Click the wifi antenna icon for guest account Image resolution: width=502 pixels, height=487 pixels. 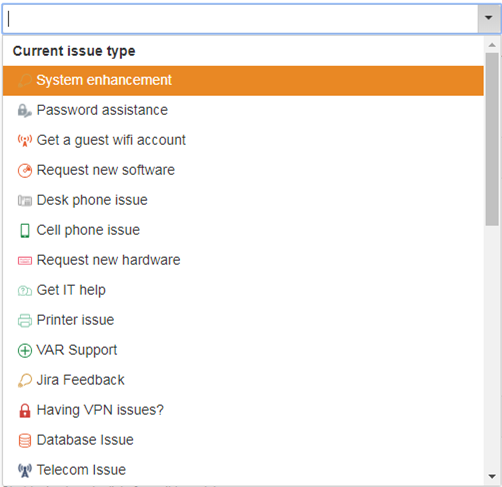(x=25, y=140)
